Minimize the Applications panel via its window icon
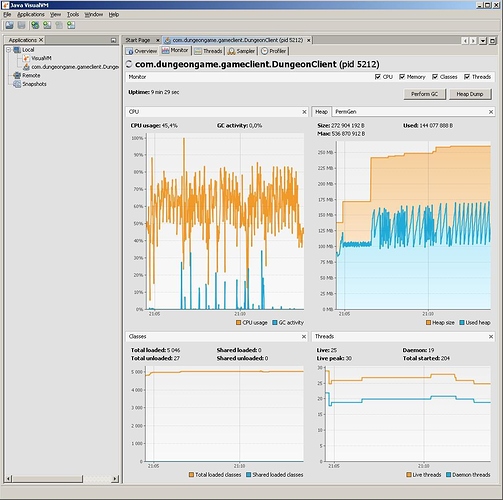This screenshot has width=503, height=500. click(x=113, y=40)
